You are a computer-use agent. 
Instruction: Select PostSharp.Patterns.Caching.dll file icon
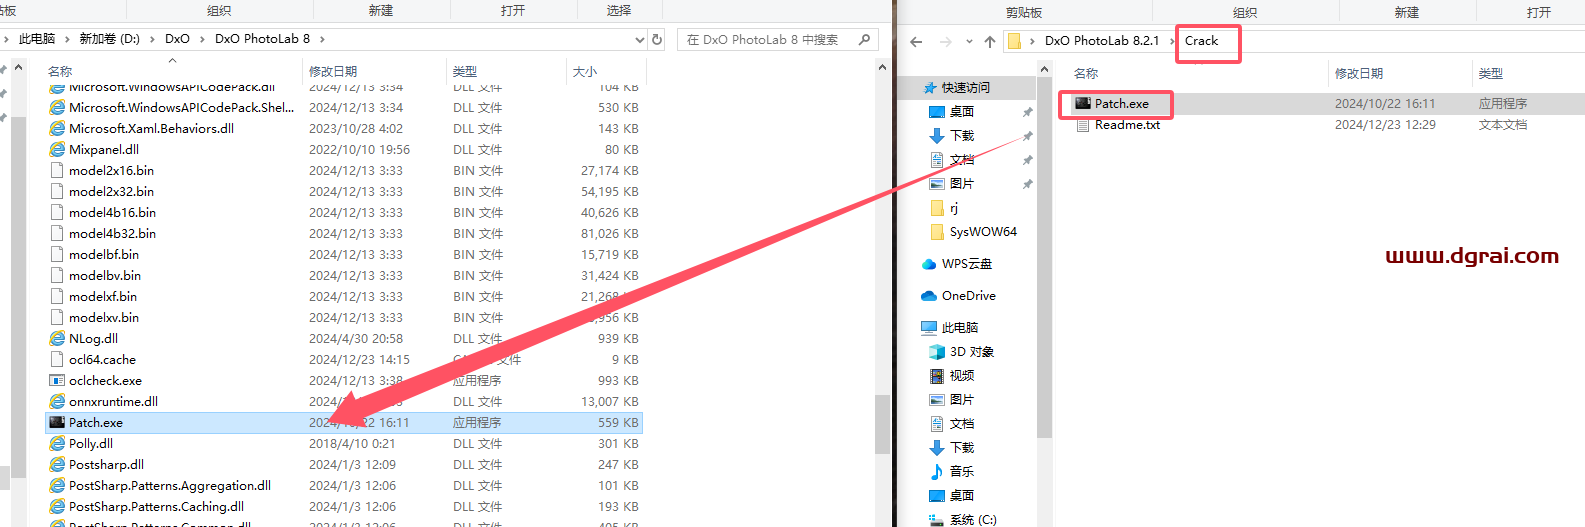point(58,506)
